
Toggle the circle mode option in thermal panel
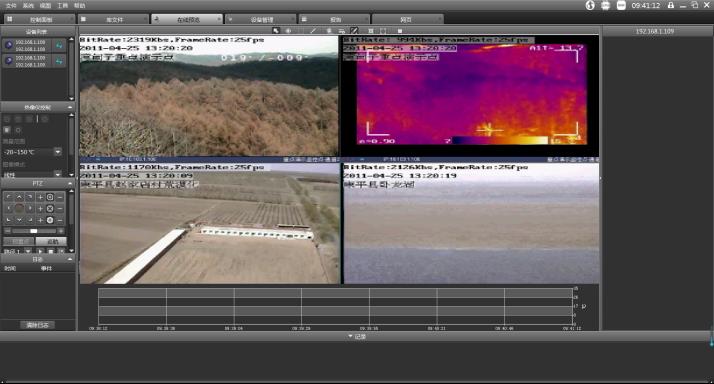point(18,130)
